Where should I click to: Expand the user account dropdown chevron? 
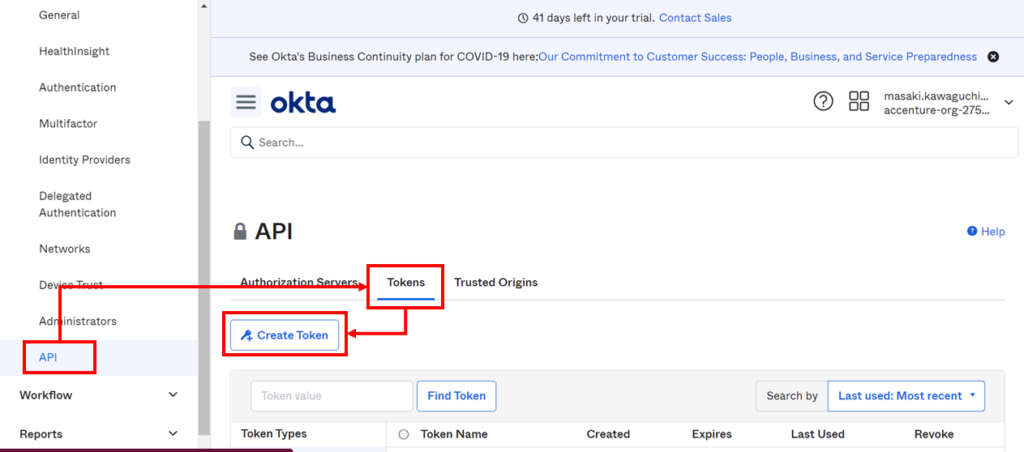(x=1008, y=102)
